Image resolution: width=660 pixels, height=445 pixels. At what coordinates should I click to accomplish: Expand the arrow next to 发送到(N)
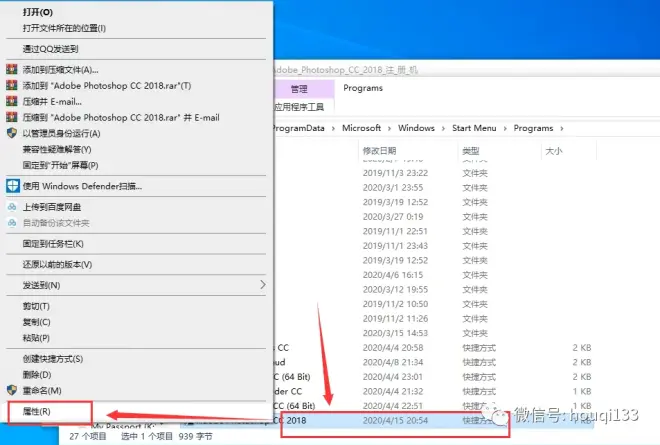pos(263,285)
